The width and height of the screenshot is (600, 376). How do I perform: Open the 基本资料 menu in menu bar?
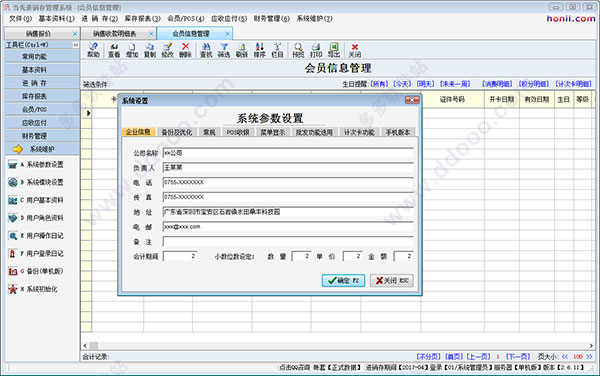[56, 18]
